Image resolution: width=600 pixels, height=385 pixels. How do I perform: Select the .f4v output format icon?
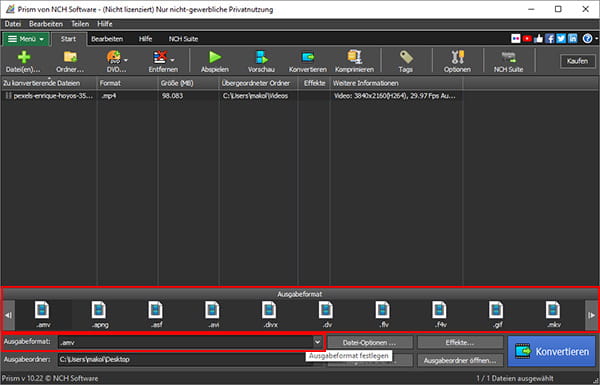coord(440,315)
